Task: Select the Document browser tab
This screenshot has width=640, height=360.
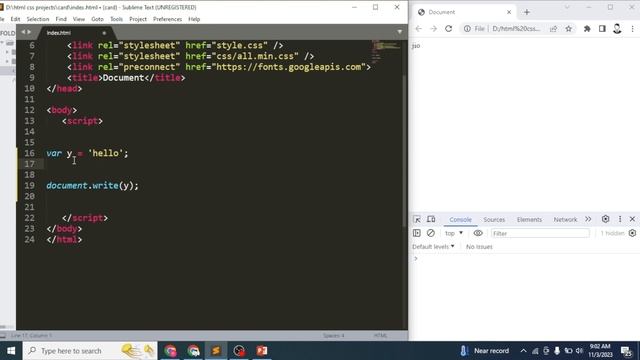Action: (x=464, y=12)
